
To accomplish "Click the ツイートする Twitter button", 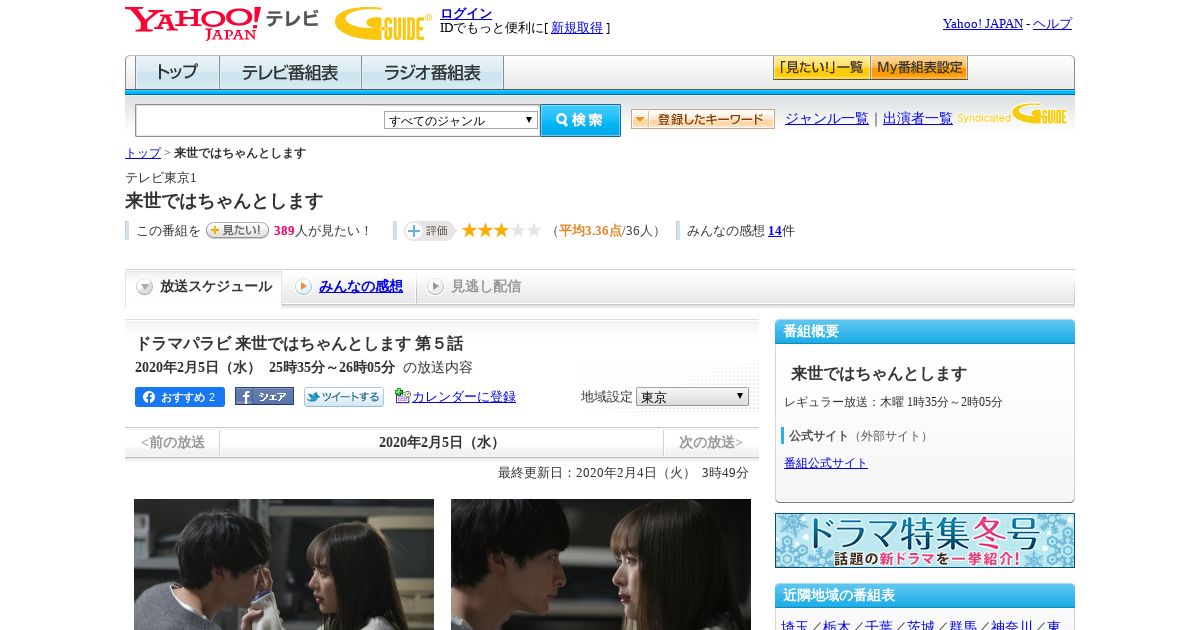I will click(x=344, y=397).
